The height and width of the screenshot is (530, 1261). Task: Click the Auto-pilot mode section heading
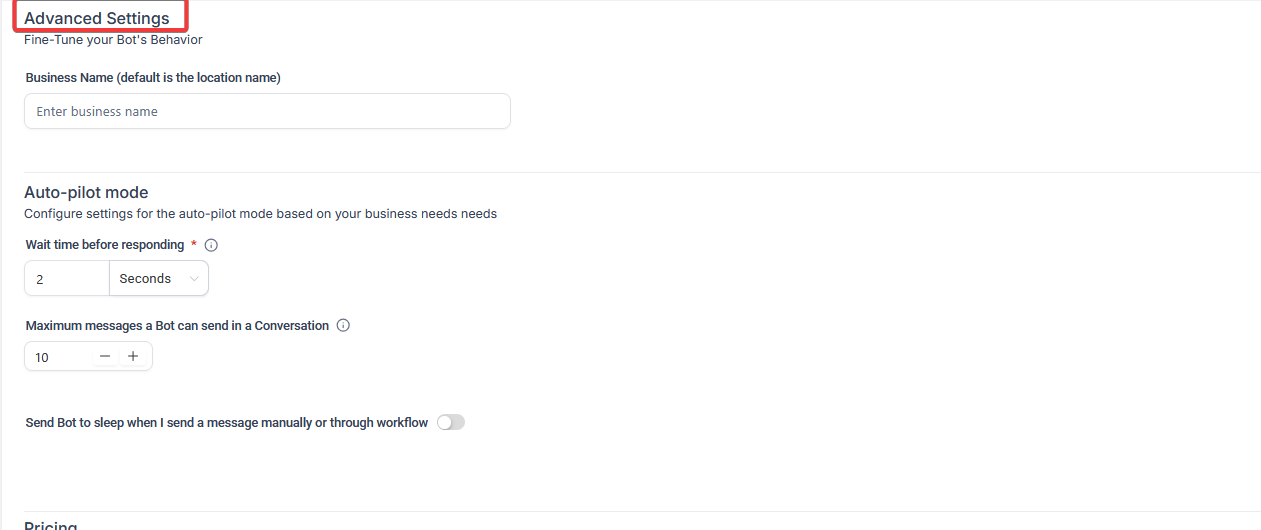click(86, 192)
